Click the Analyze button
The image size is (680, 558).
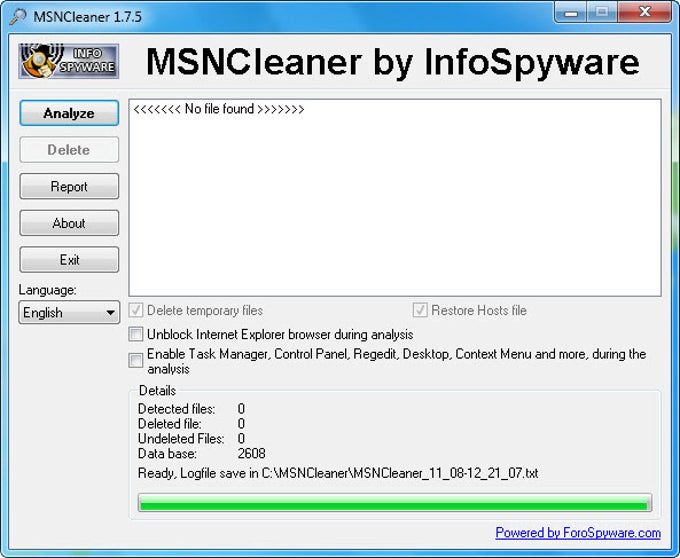coord(69,113)
